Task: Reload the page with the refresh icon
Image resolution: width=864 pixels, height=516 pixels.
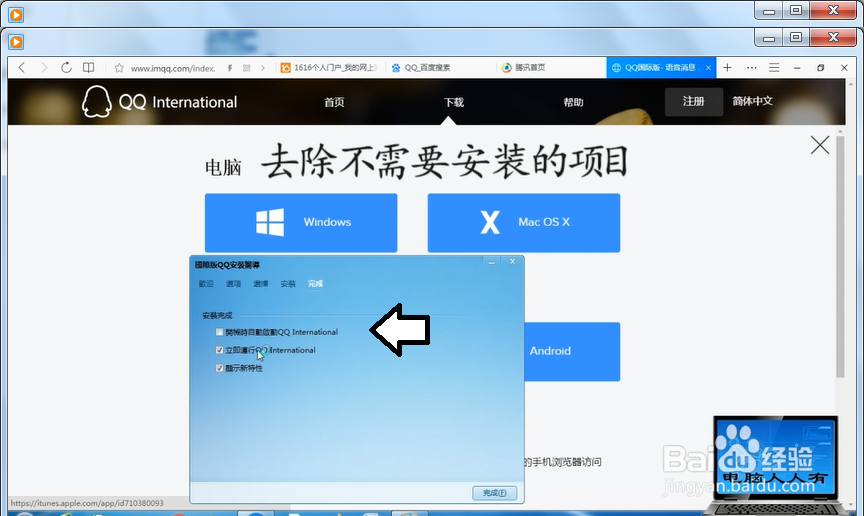Action: pos(66,67)
